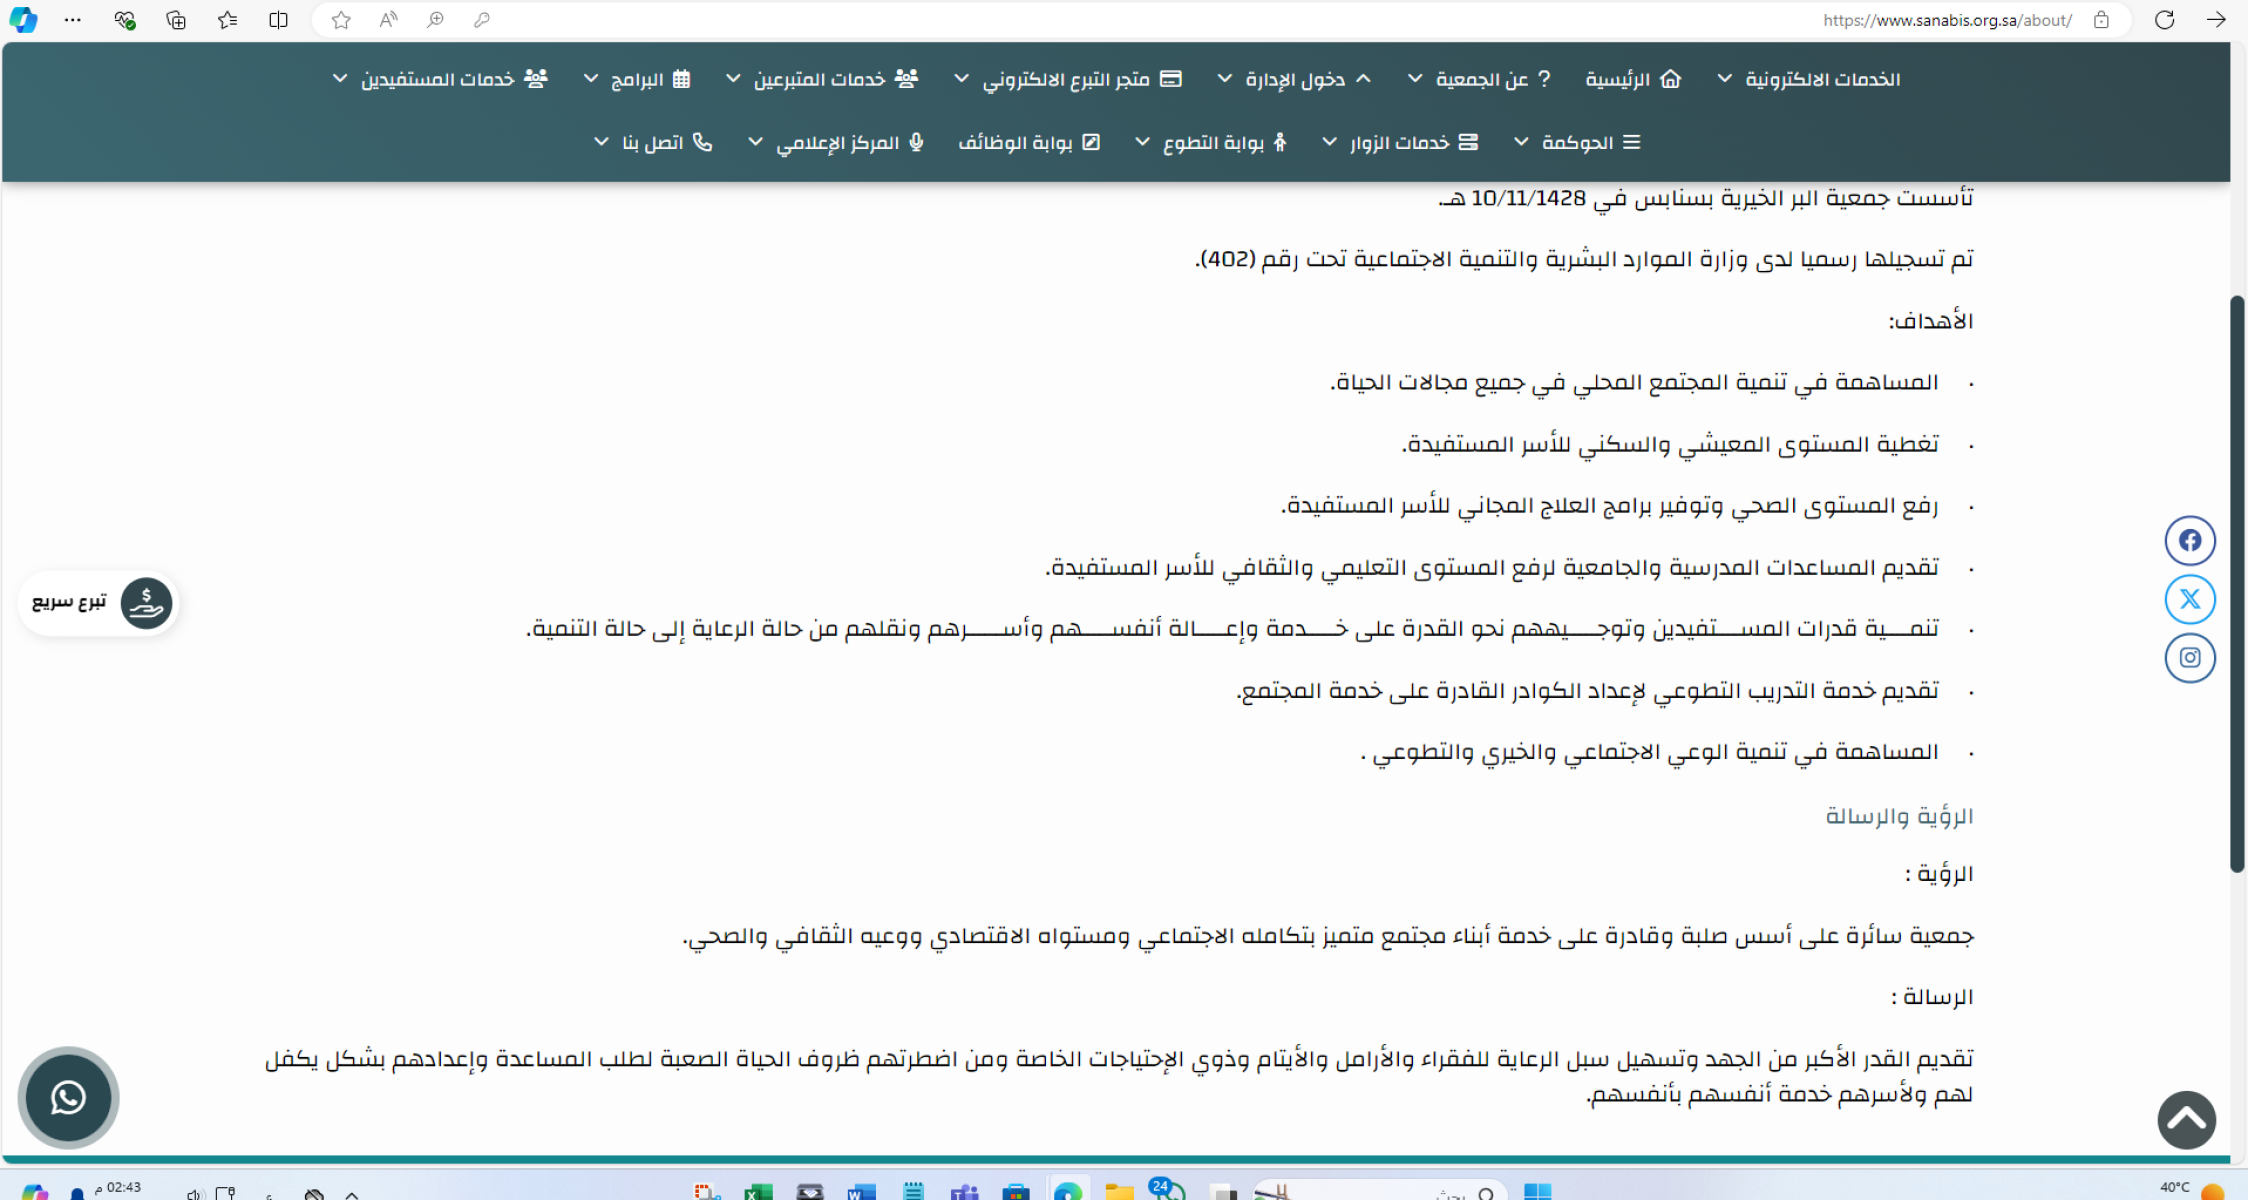Expand the خدمات الزوار dropdown menu

(x=1400, y=142)
